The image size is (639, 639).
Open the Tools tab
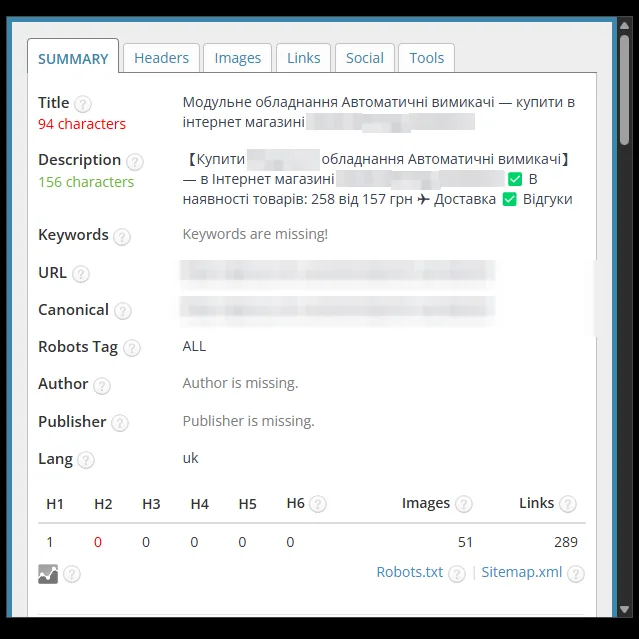point(426,58)
